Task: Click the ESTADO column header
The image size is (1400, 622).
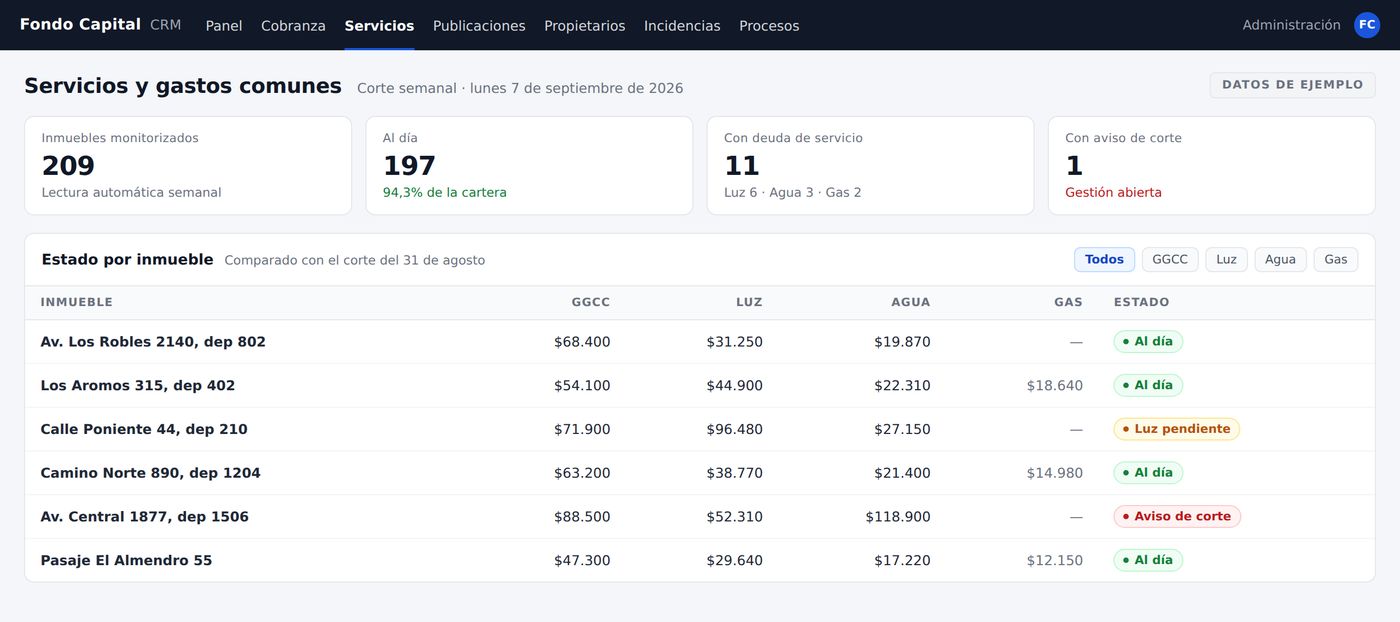Action: pos(1141,302)
